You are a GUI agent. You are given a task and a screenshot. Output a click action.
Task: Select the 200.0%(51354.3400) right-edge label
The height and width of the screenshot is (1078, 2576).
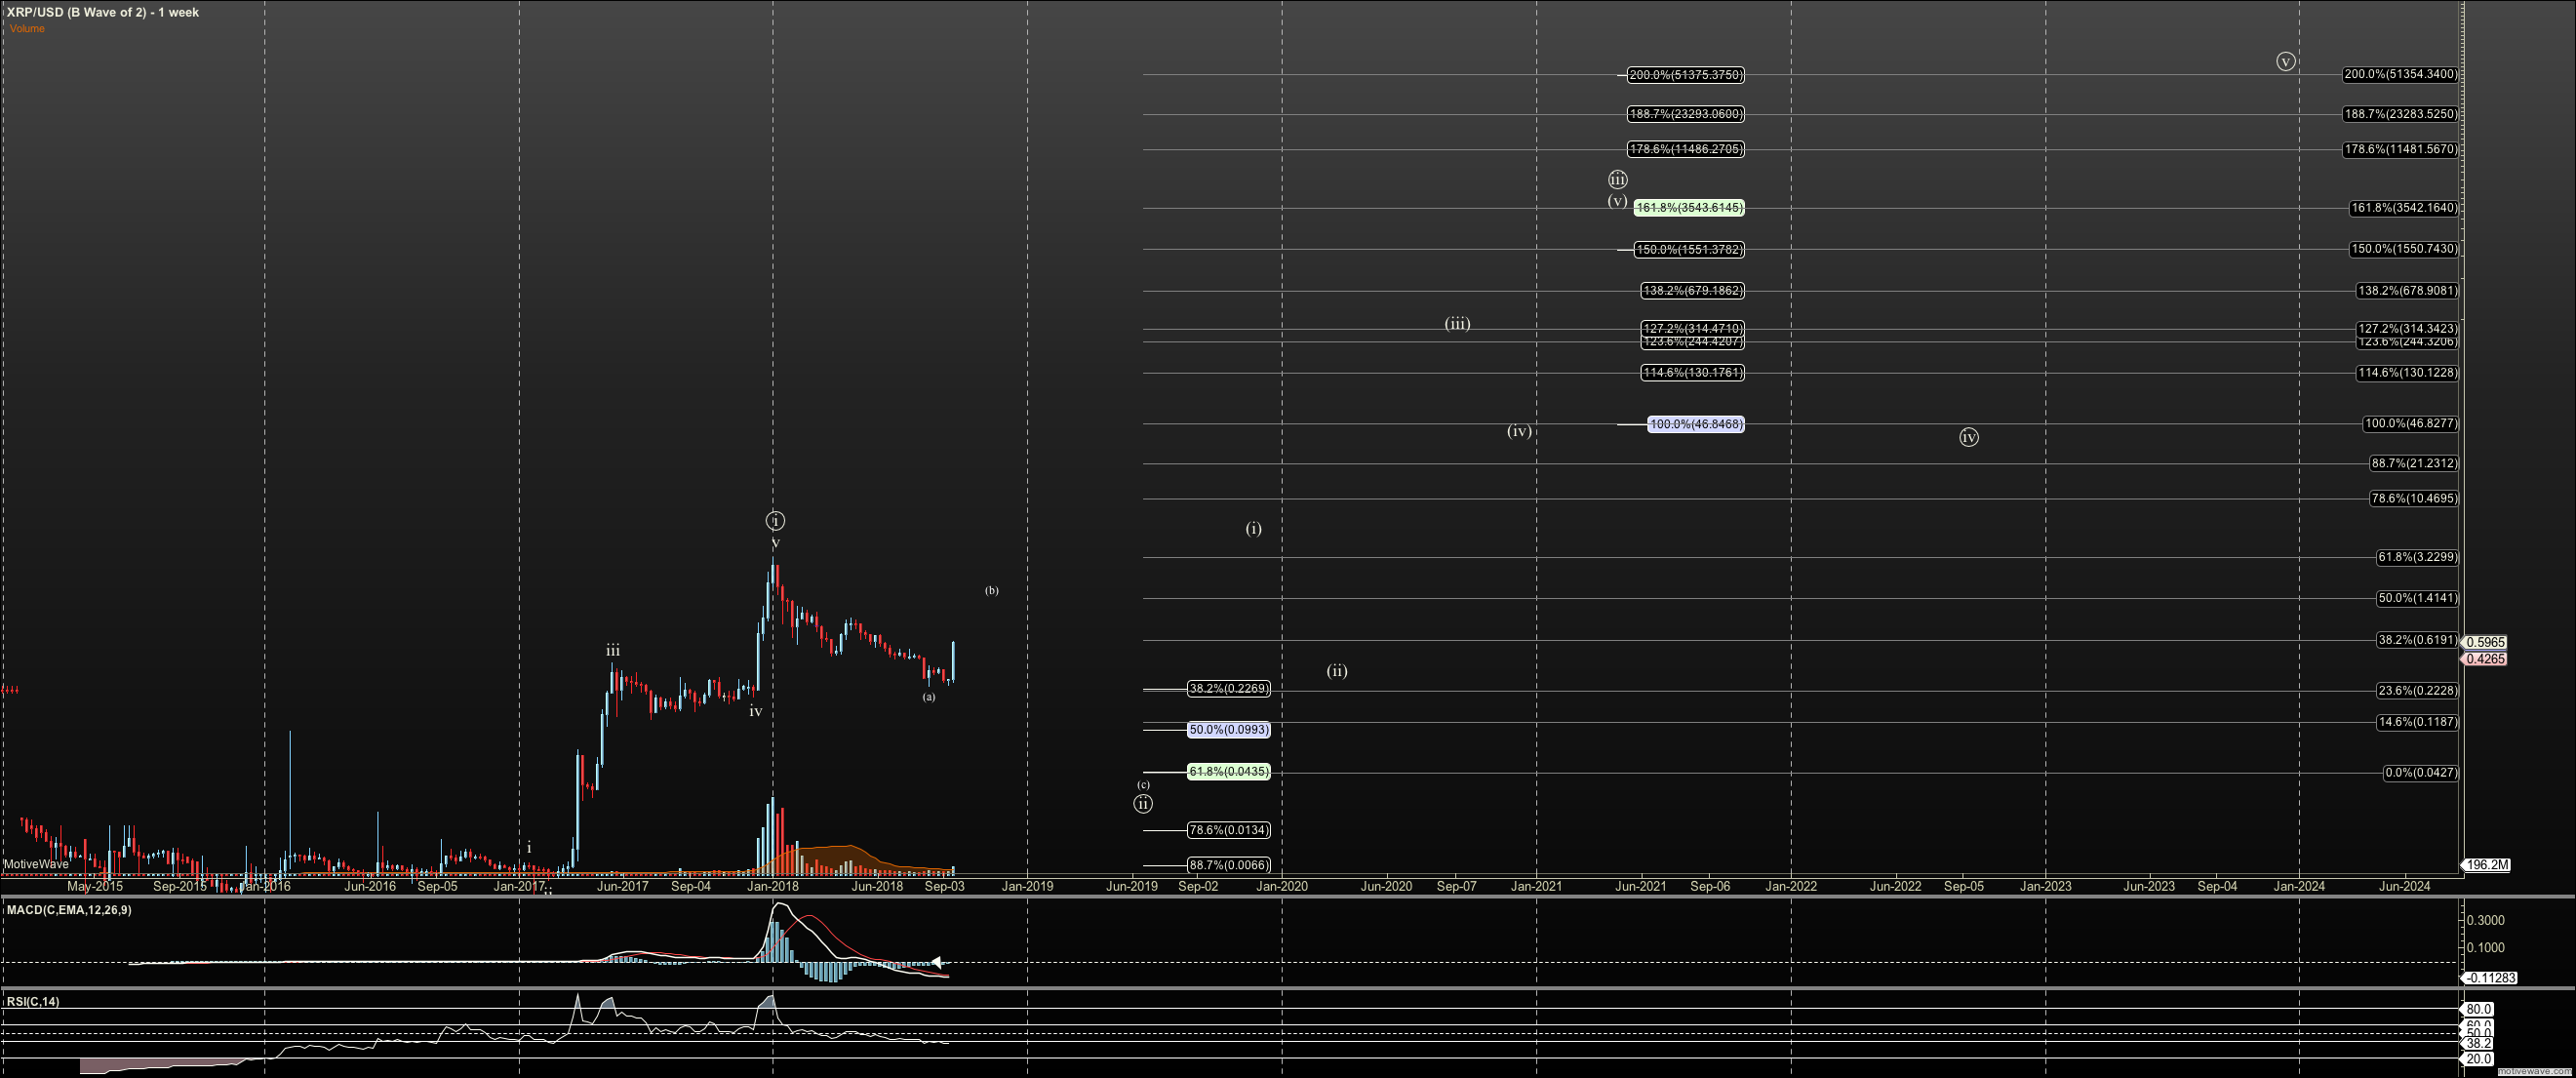[2400, 74]
